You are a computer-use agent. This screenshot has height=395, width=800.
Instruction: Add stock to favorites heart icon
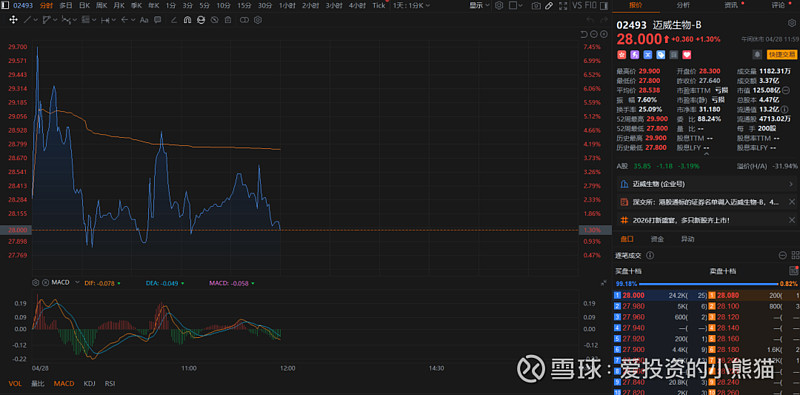click(687, 54)
